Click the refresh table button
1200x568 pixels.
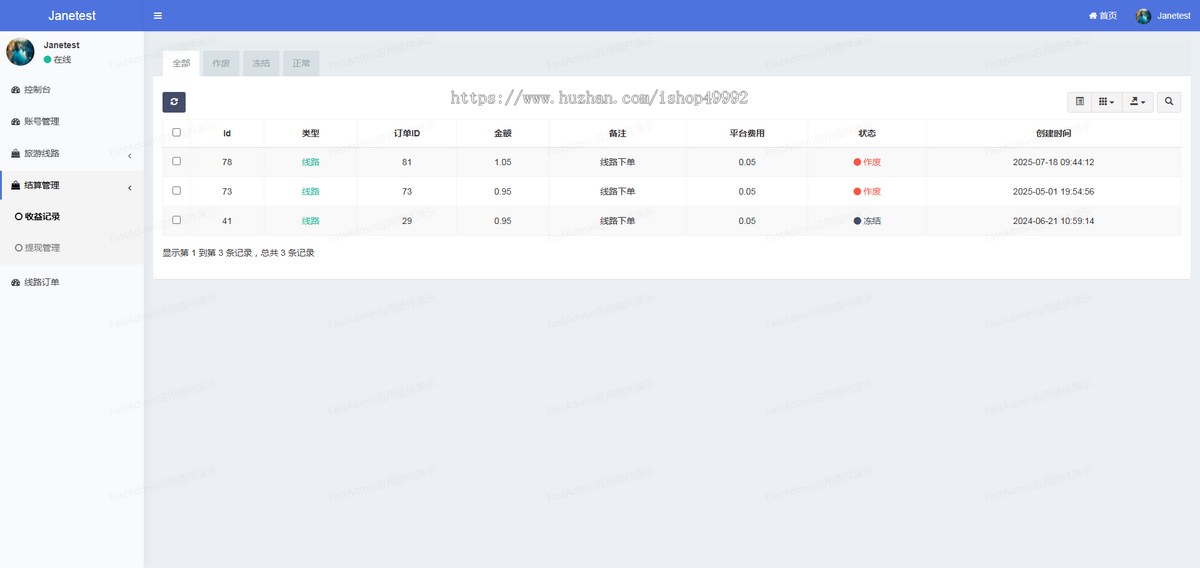[x=174, y=102]
